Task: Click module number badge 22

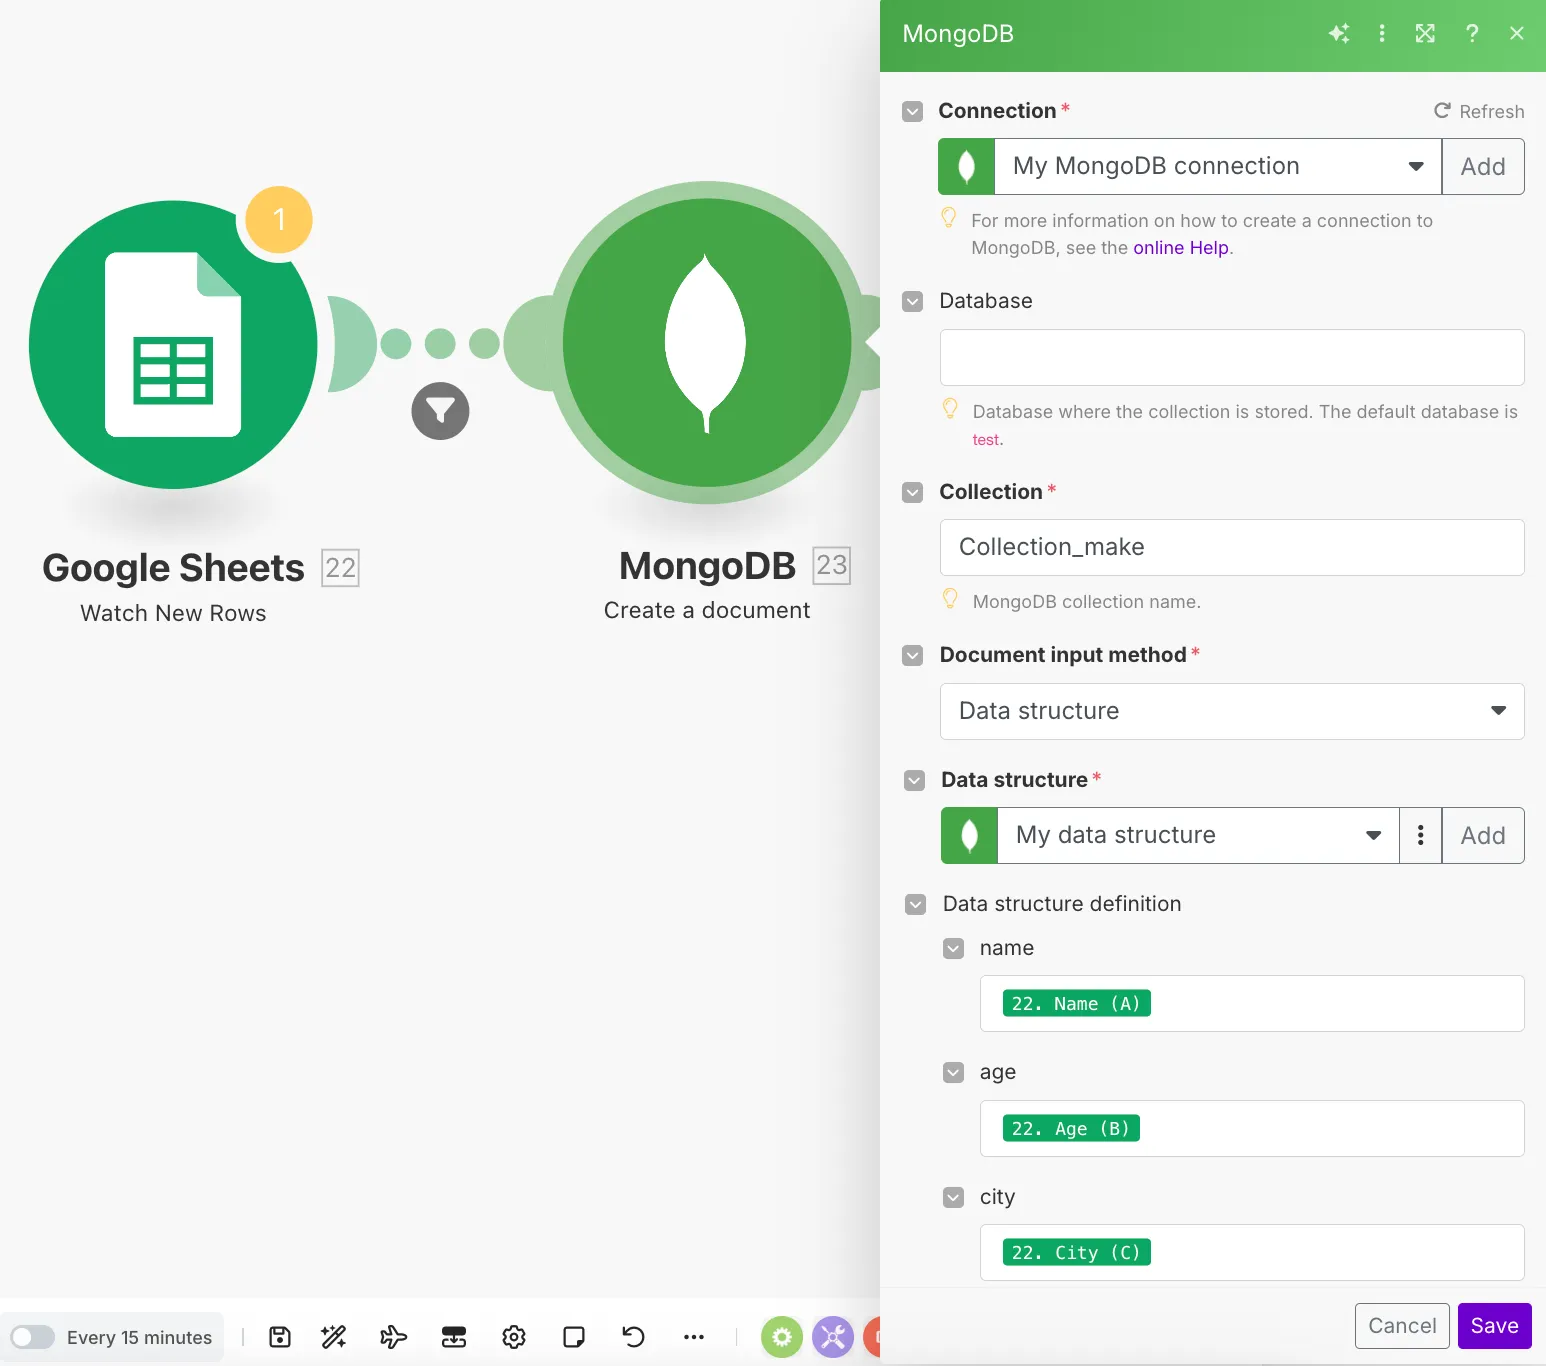Action: click(x=340, y=568)
